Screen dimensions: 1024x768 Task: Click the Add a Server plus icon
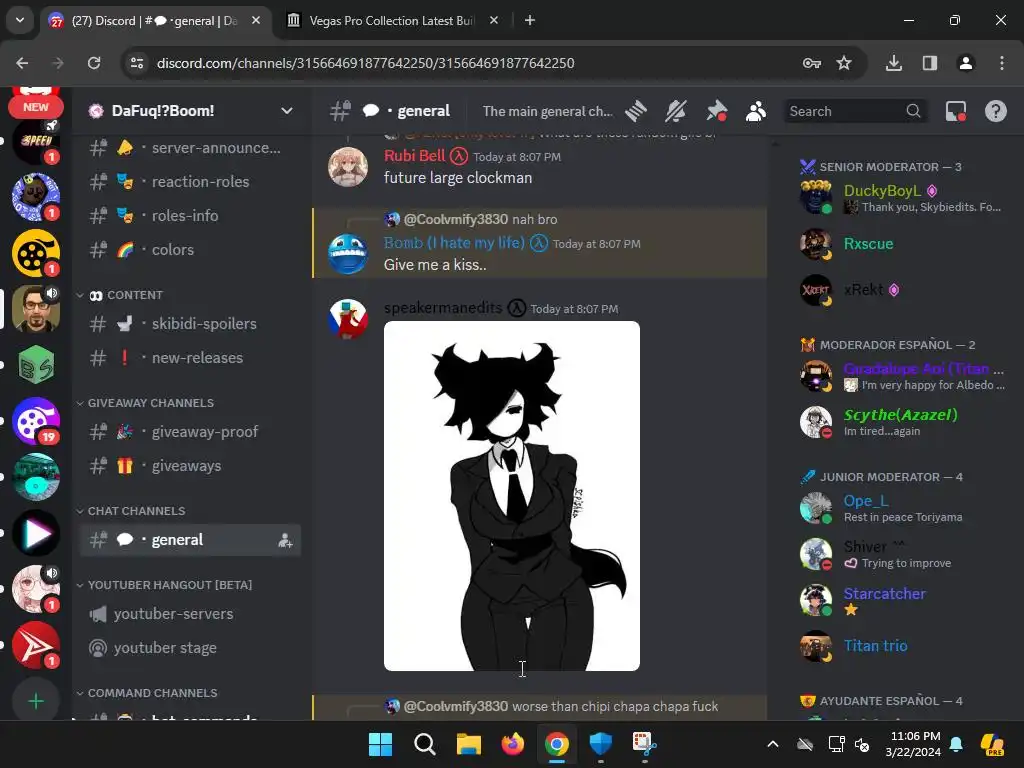click(x=36, y=701)
